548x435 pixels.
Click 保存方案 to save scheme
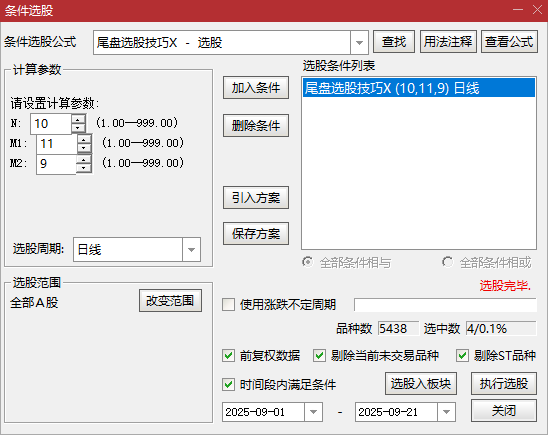(256, 234)
